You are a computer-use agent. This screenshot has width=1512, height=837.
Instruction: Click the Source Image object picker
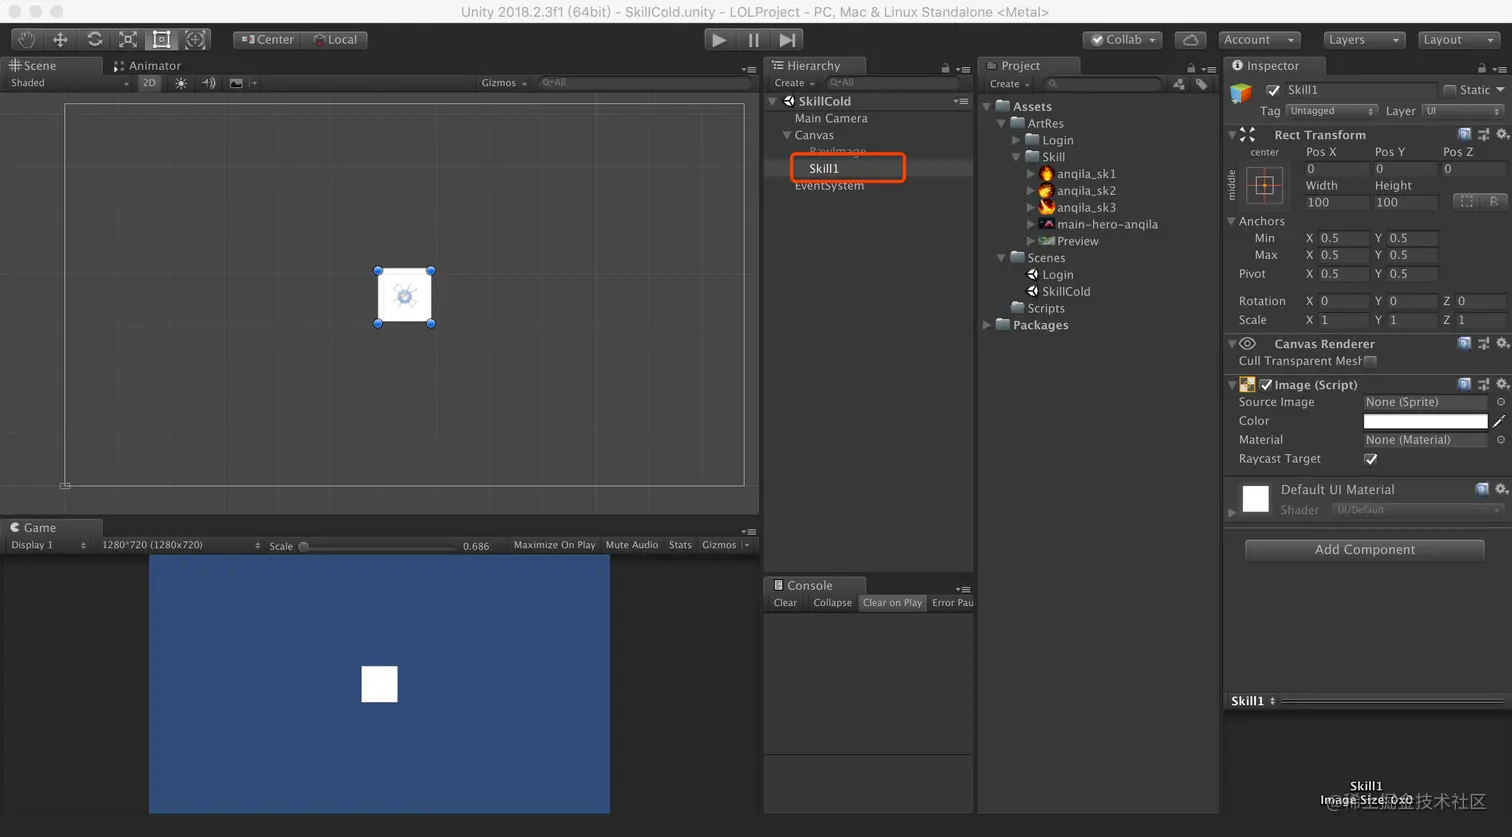click(x=1501, y=402)
